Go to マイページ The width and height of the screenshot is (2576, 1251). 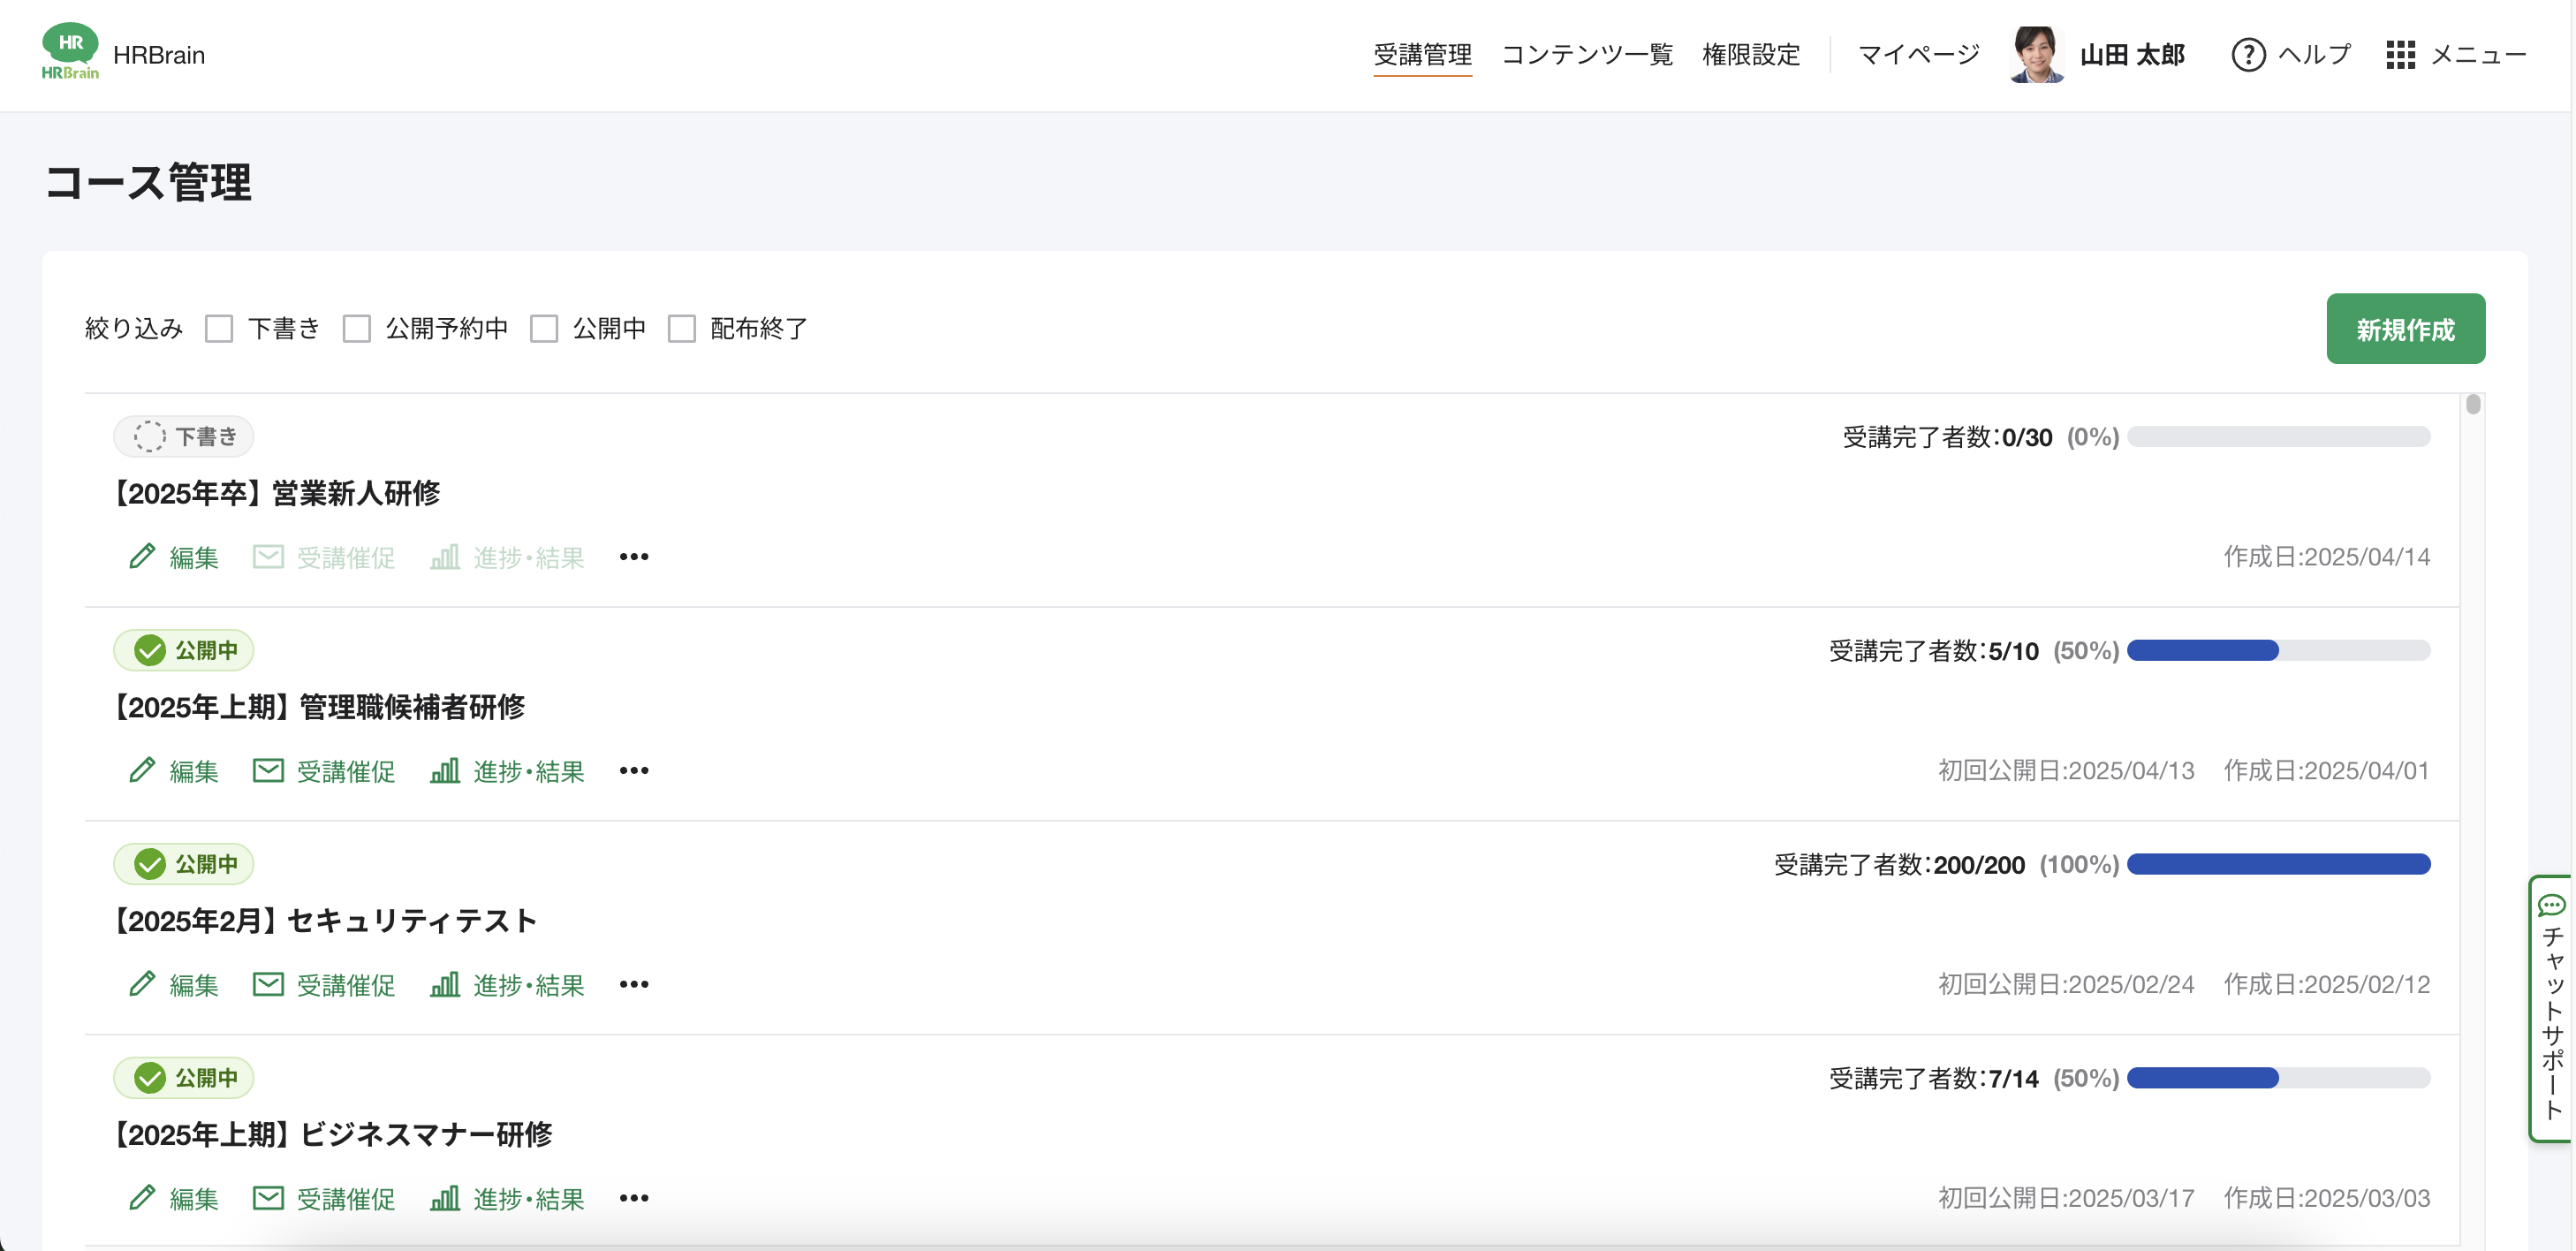[1919, 55]
